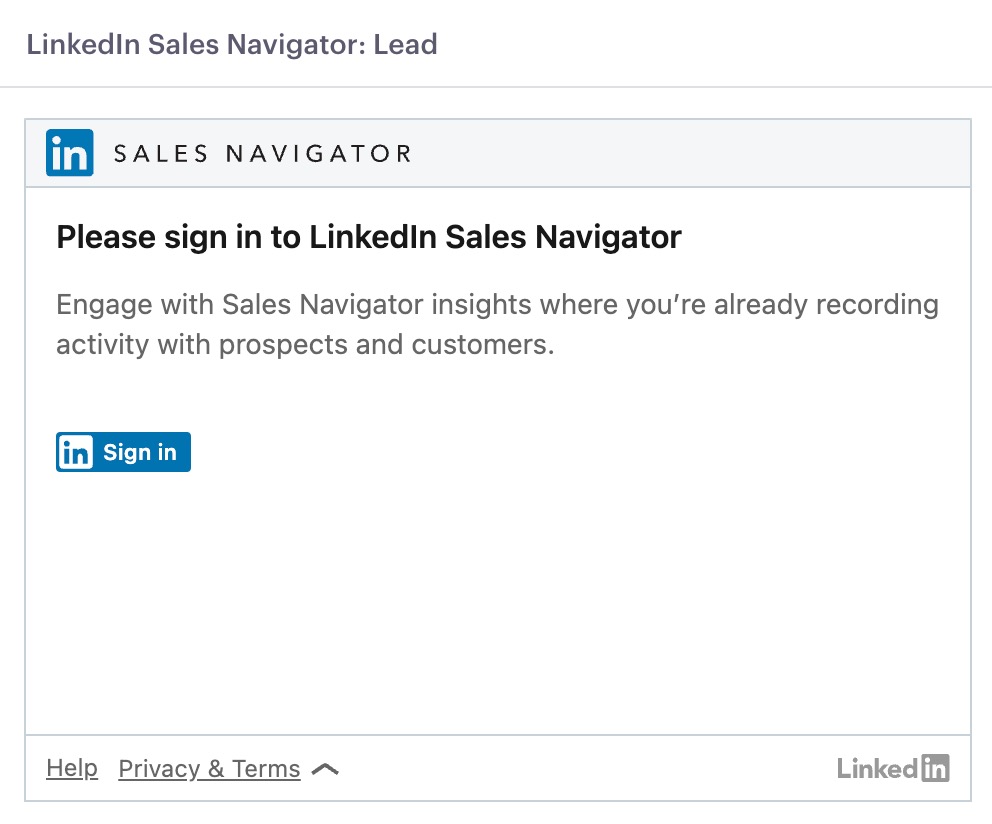The height and width of the screenshot is (824, 992).
Task: Click the Sign in text label
Action: (x=140, y=453)
